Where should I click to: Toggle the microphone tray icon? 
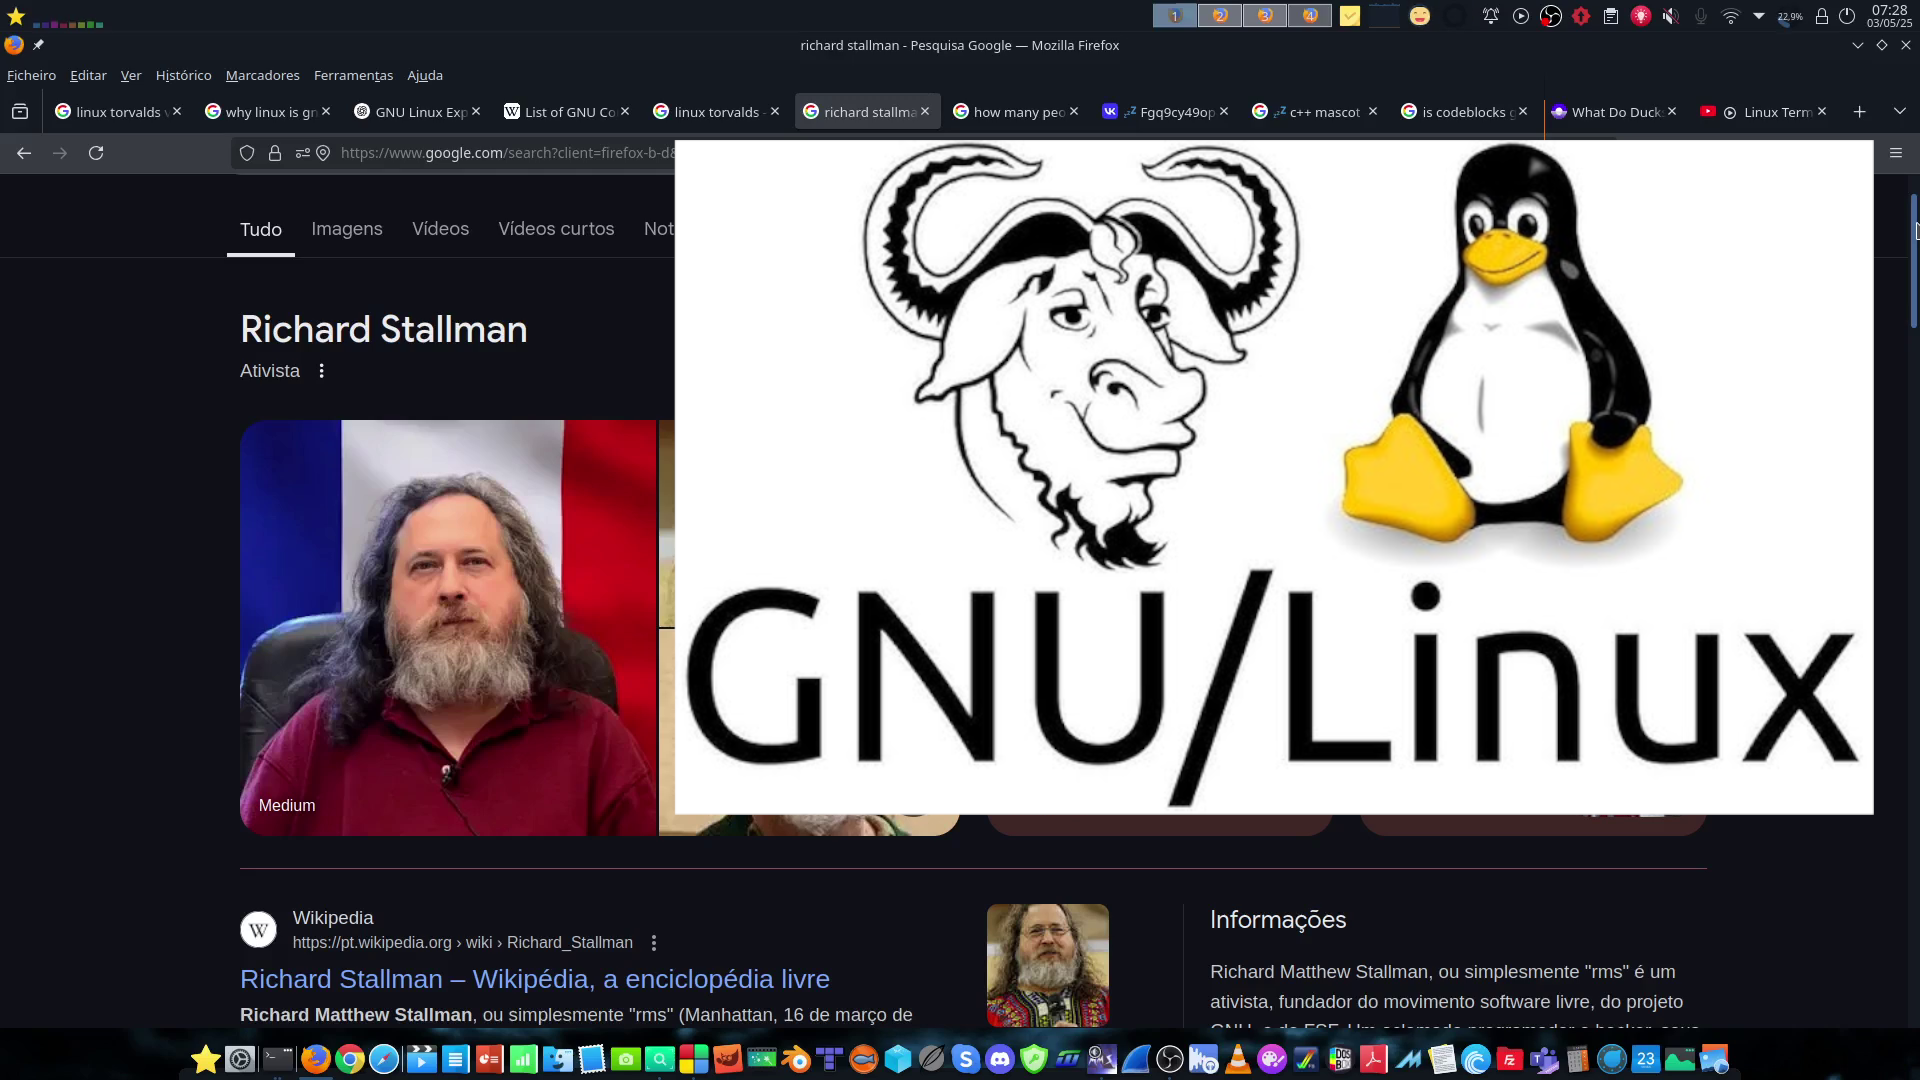pos(1700,16)
